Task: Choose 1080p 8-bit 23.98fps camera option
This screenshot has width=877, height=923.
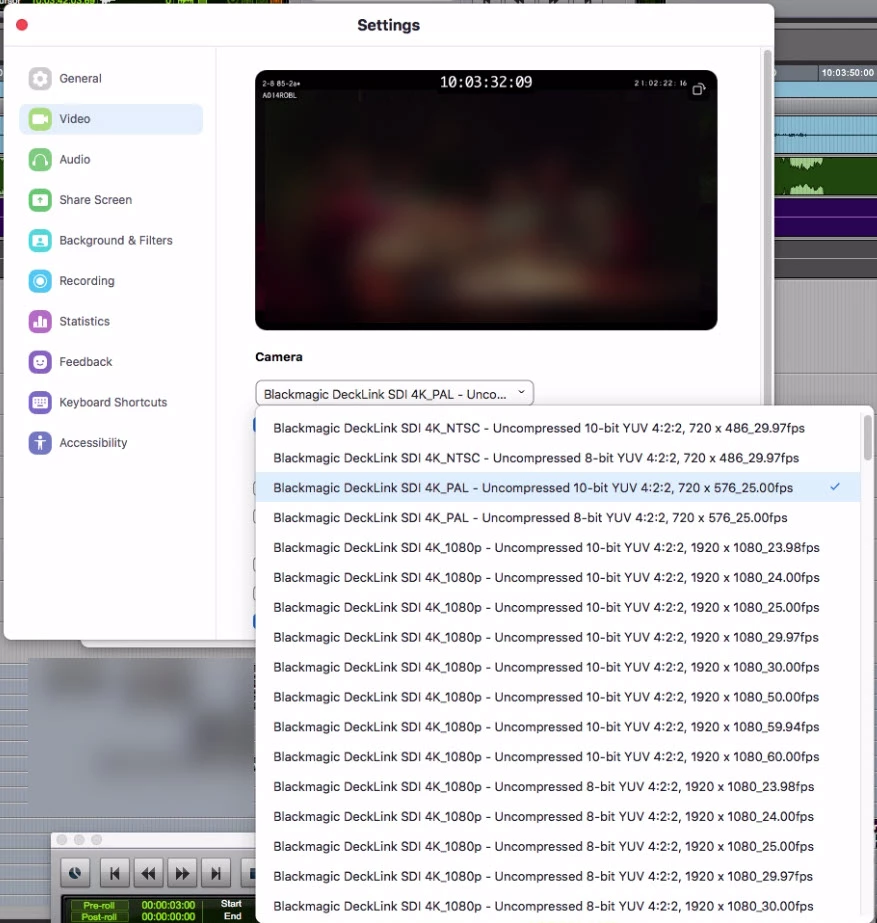Action: click(x=558, y=786)
